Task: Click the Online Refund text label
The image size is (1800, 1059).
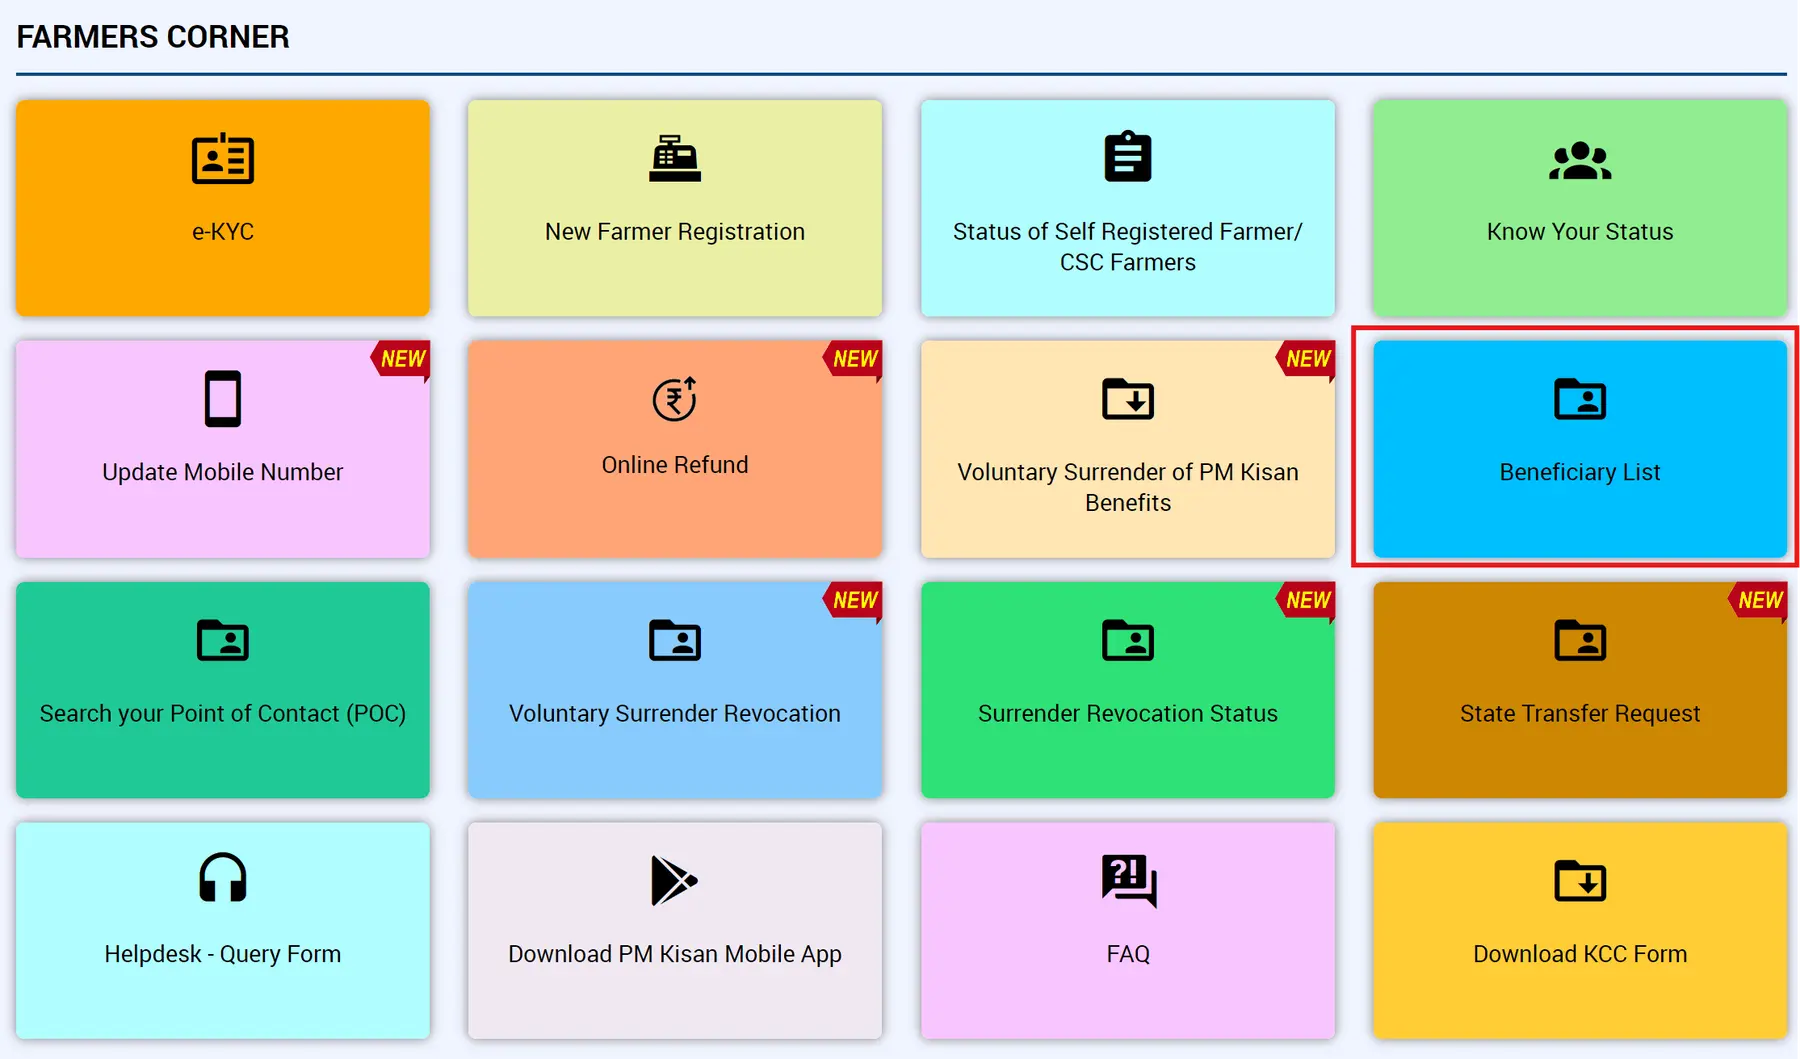Action: click(674, 465)
